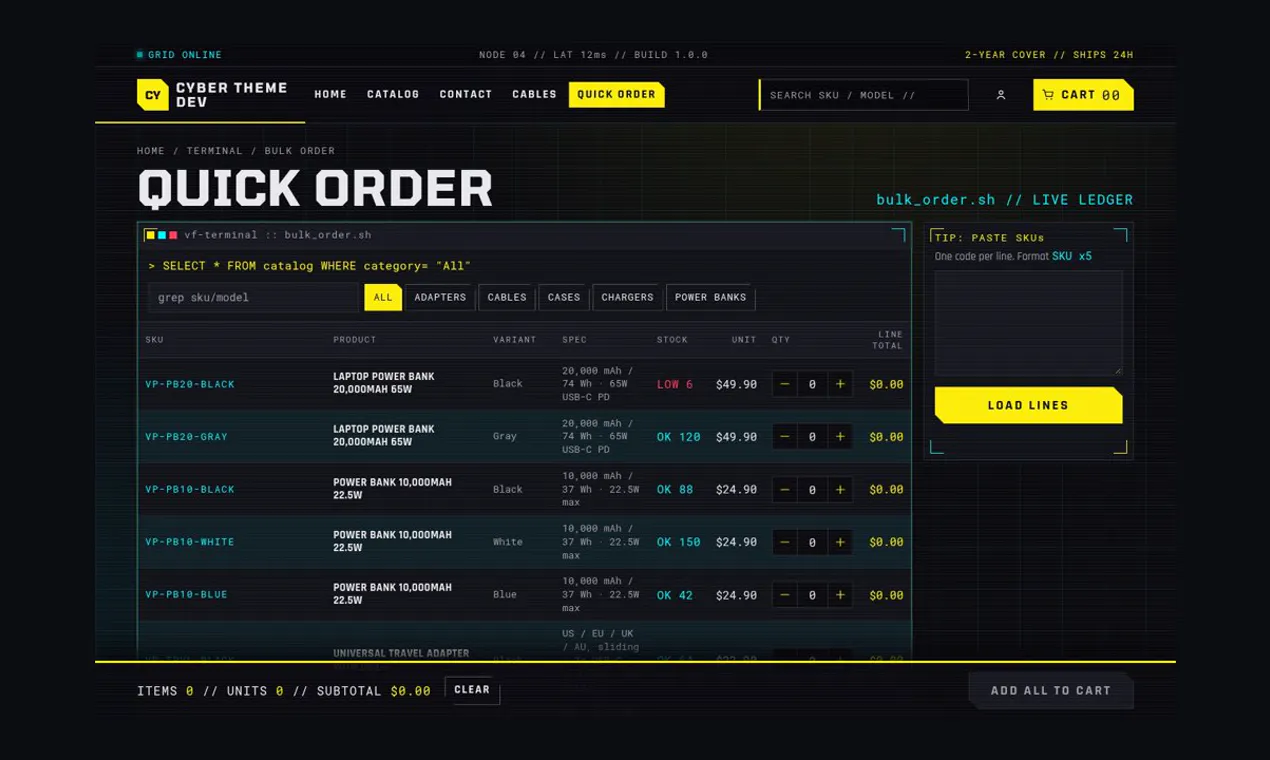
Task: Decrease quantity for VP-PB10-BLUE
Action: 785,595
